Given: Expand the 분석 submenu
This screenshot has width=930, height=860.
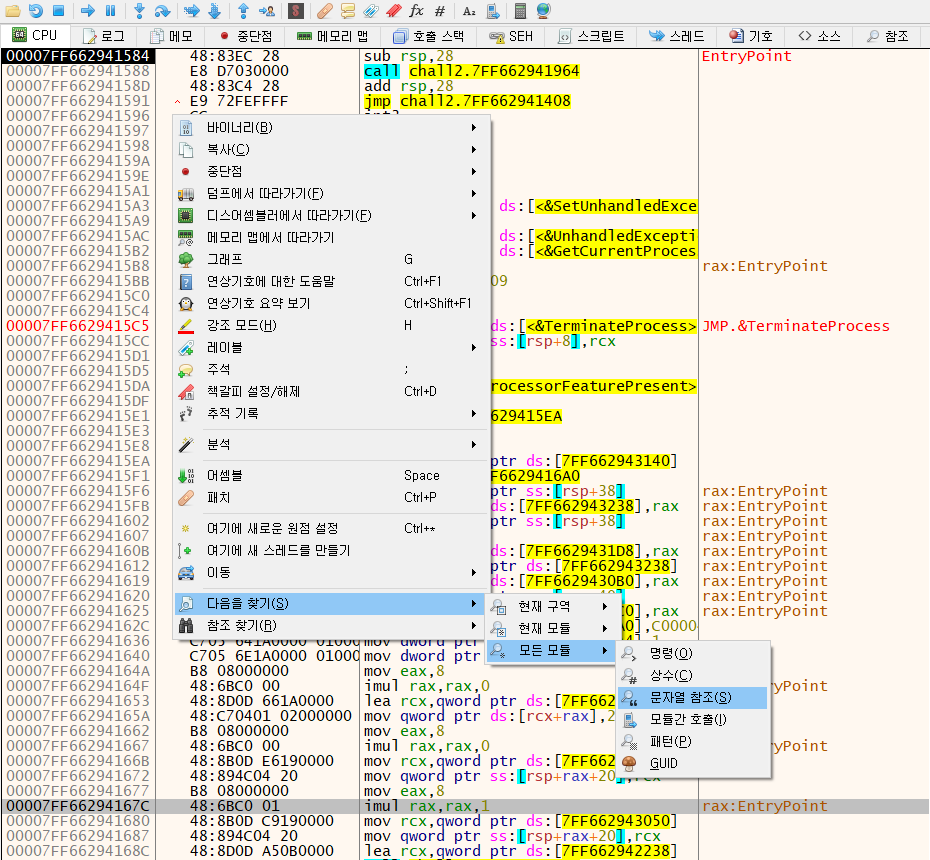Looking at the screenshot, I should pyautogui.click(x=332, y=444).
